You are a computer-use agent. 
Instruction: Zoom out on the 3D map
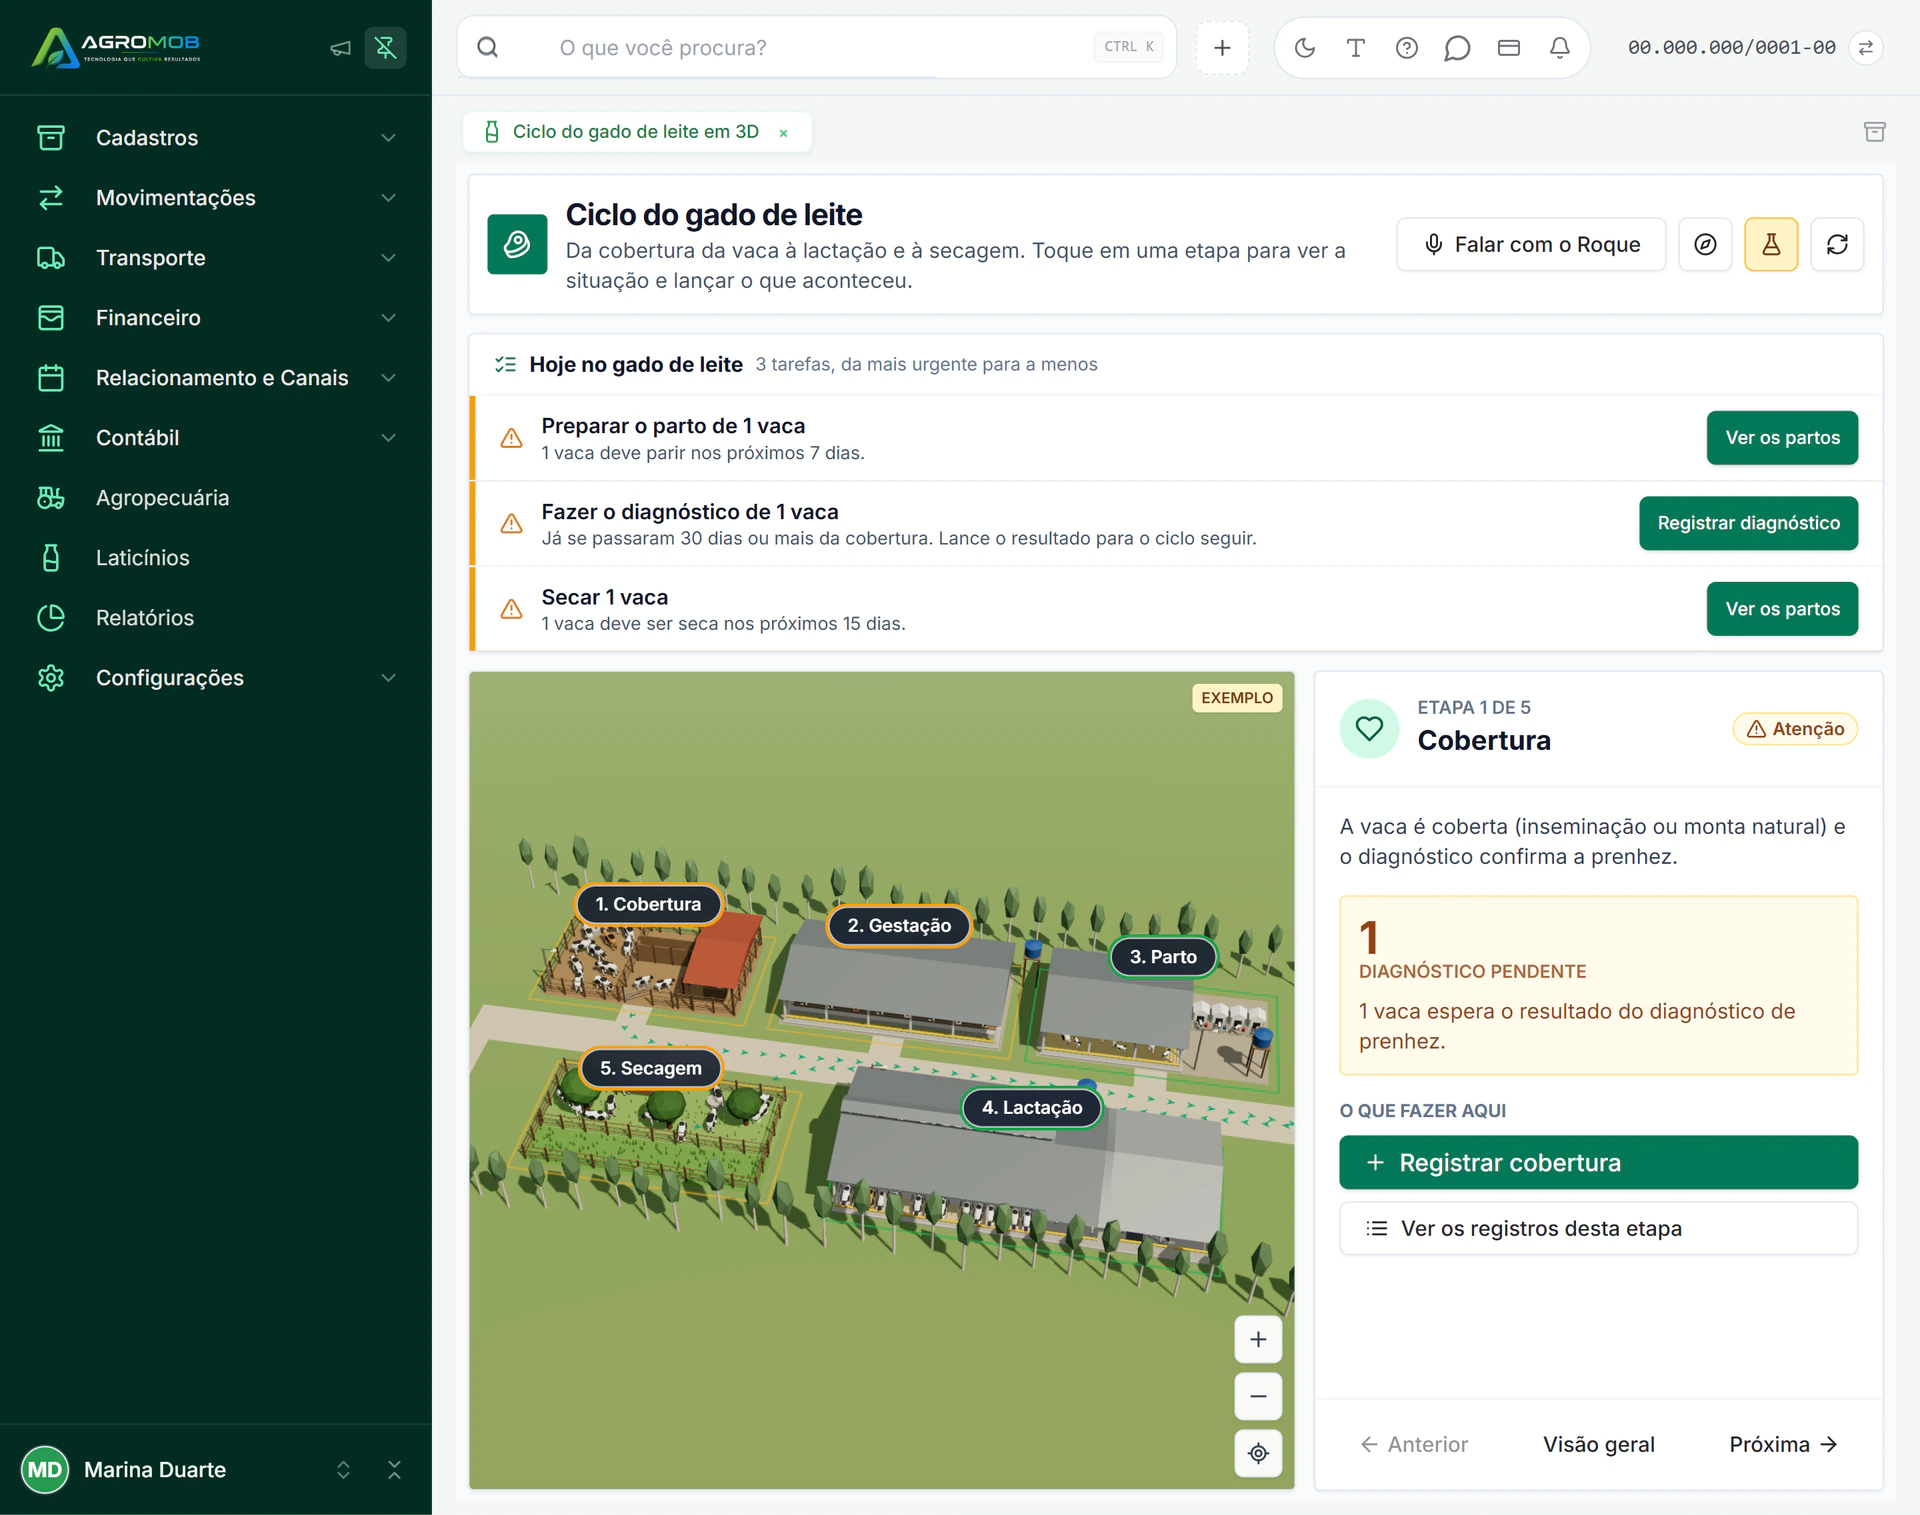(x=1258, y=1396)
